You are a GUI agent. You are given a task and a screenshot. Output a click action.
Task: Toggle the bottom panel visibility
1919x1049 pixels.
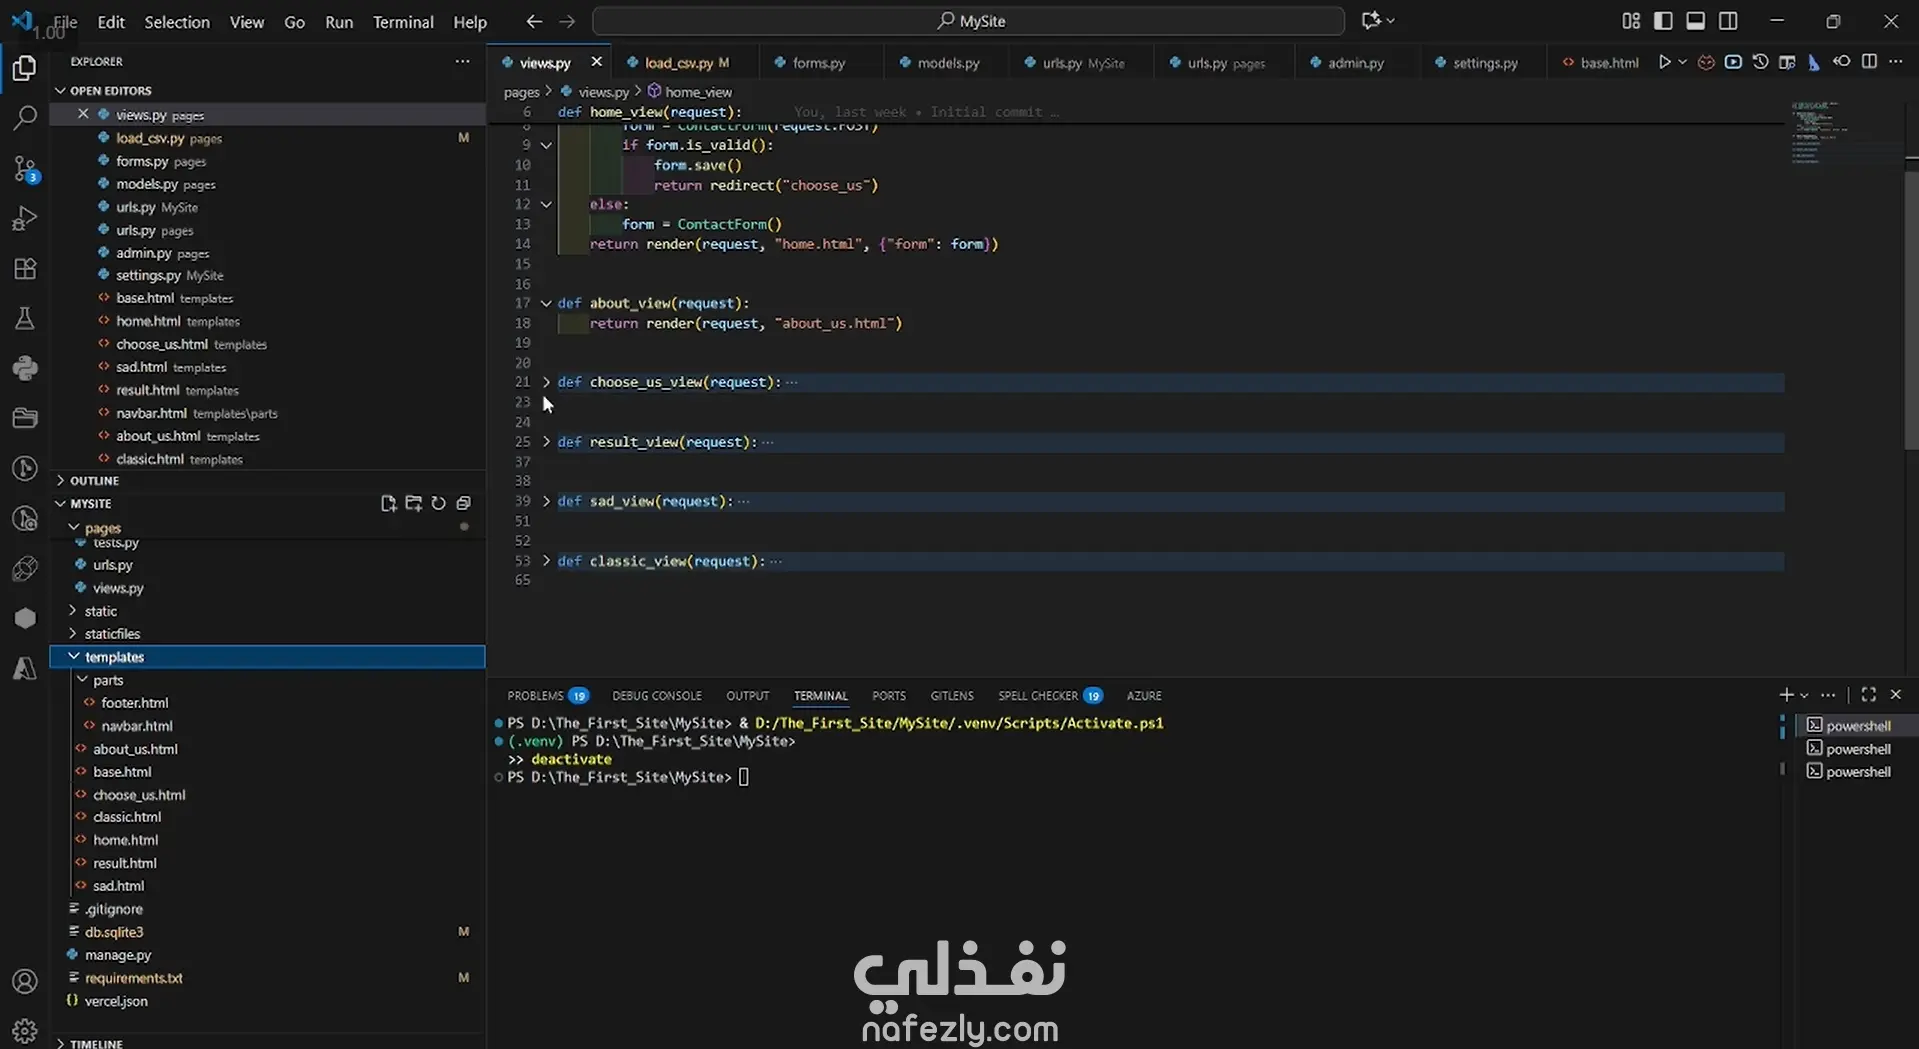(1695, 21)
